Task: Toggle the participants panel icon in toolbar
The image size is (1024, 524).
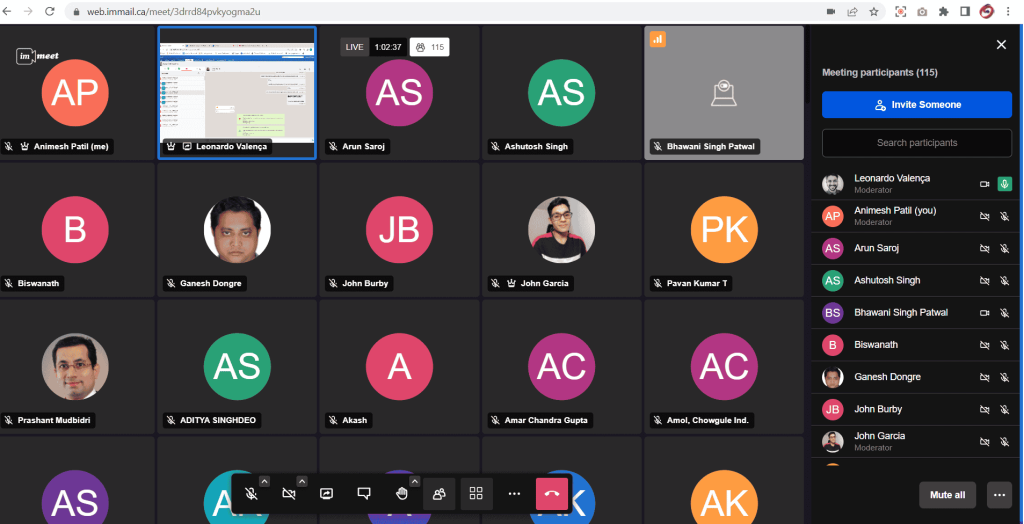Action: pyautogui.click(x=439, y=494)
